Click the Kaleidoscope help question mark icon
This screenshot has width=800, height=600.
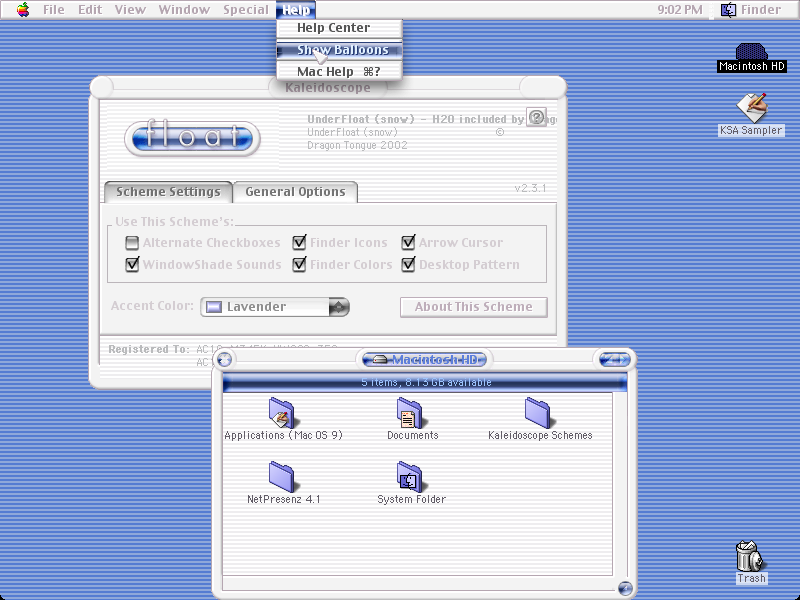point(536,117)
